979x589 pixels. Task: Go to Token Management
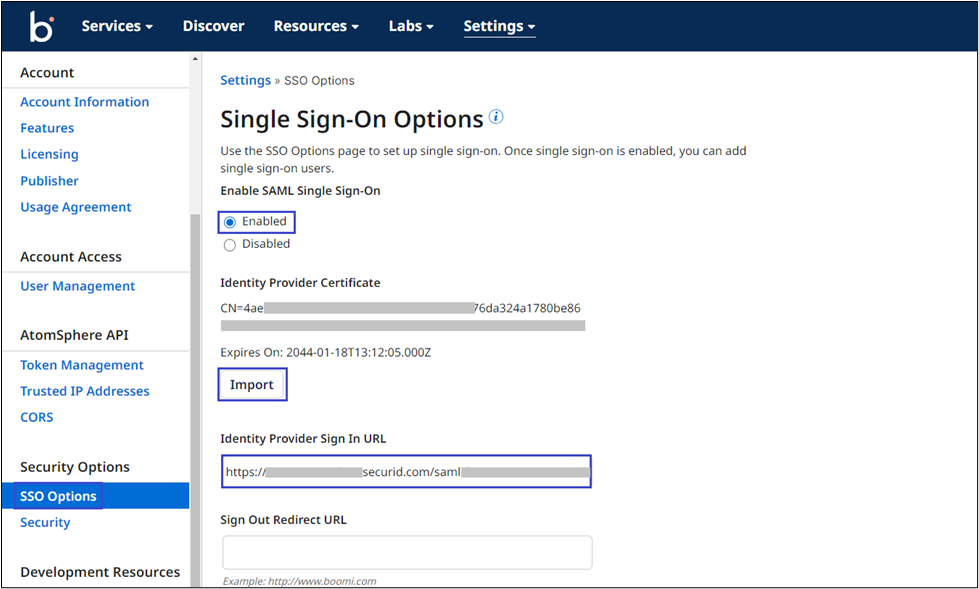click(82, 365)
